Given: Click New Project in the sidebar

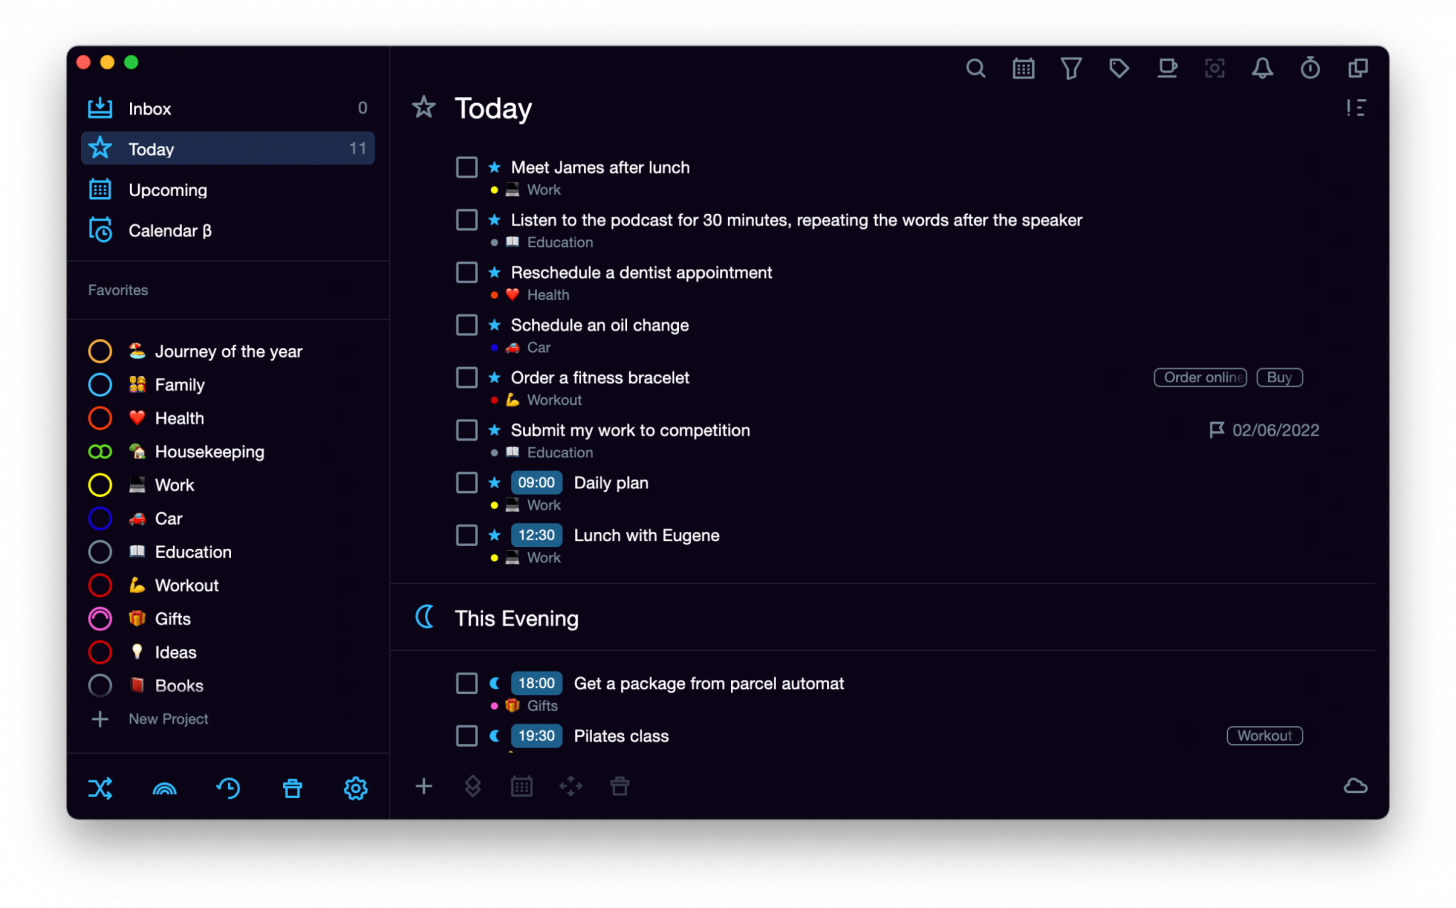Looking at the screenshot, I should point(168,718).
